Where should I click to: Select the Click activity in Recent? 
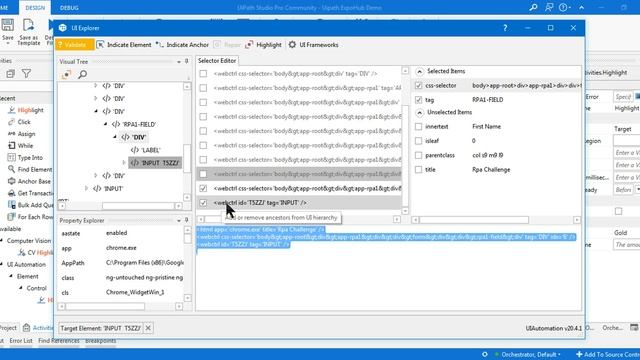(19, 122)
